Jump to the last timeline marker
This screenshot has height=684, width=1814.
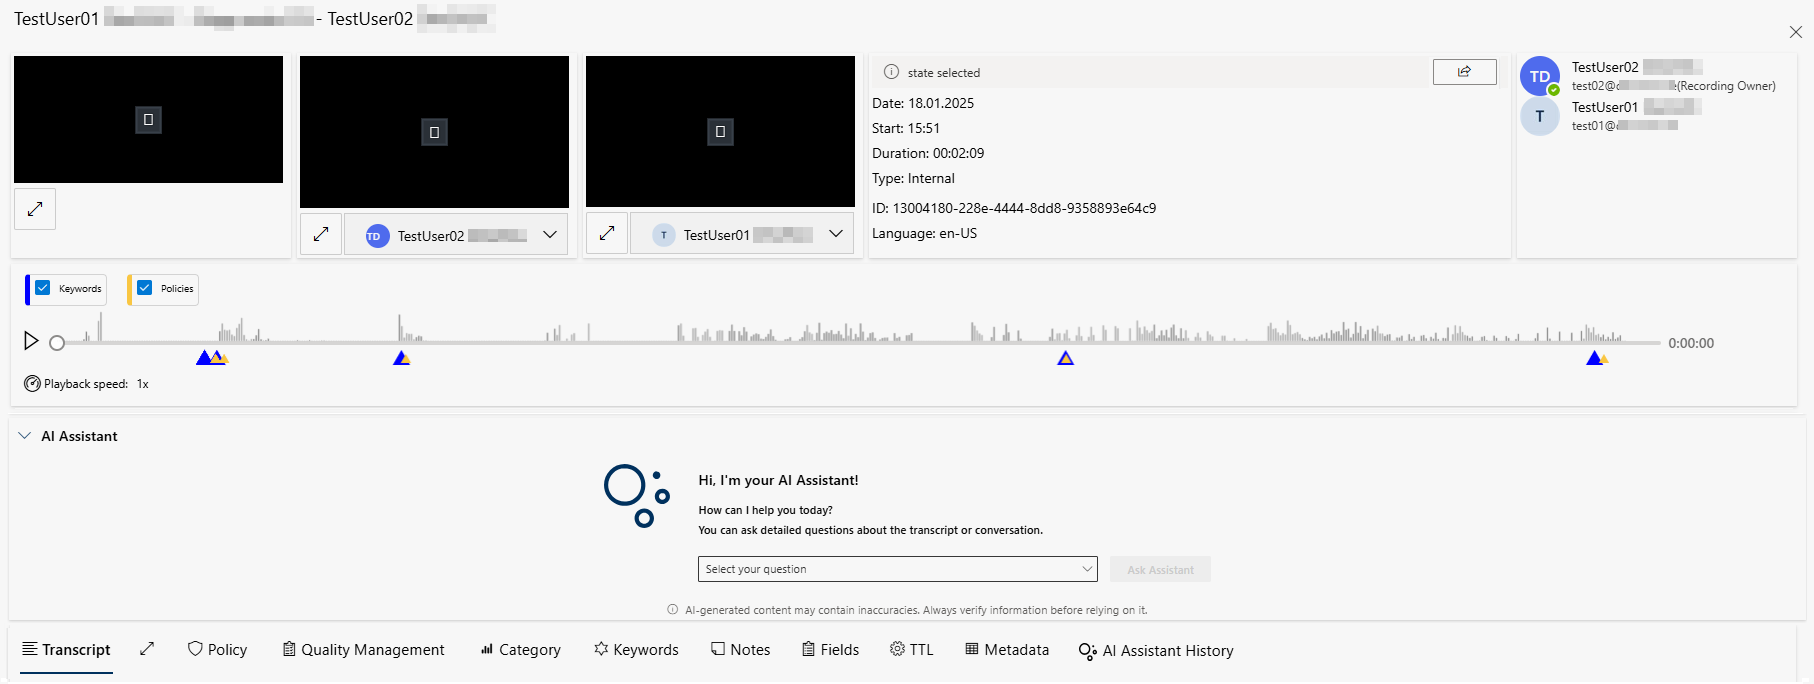[1596, 358]
